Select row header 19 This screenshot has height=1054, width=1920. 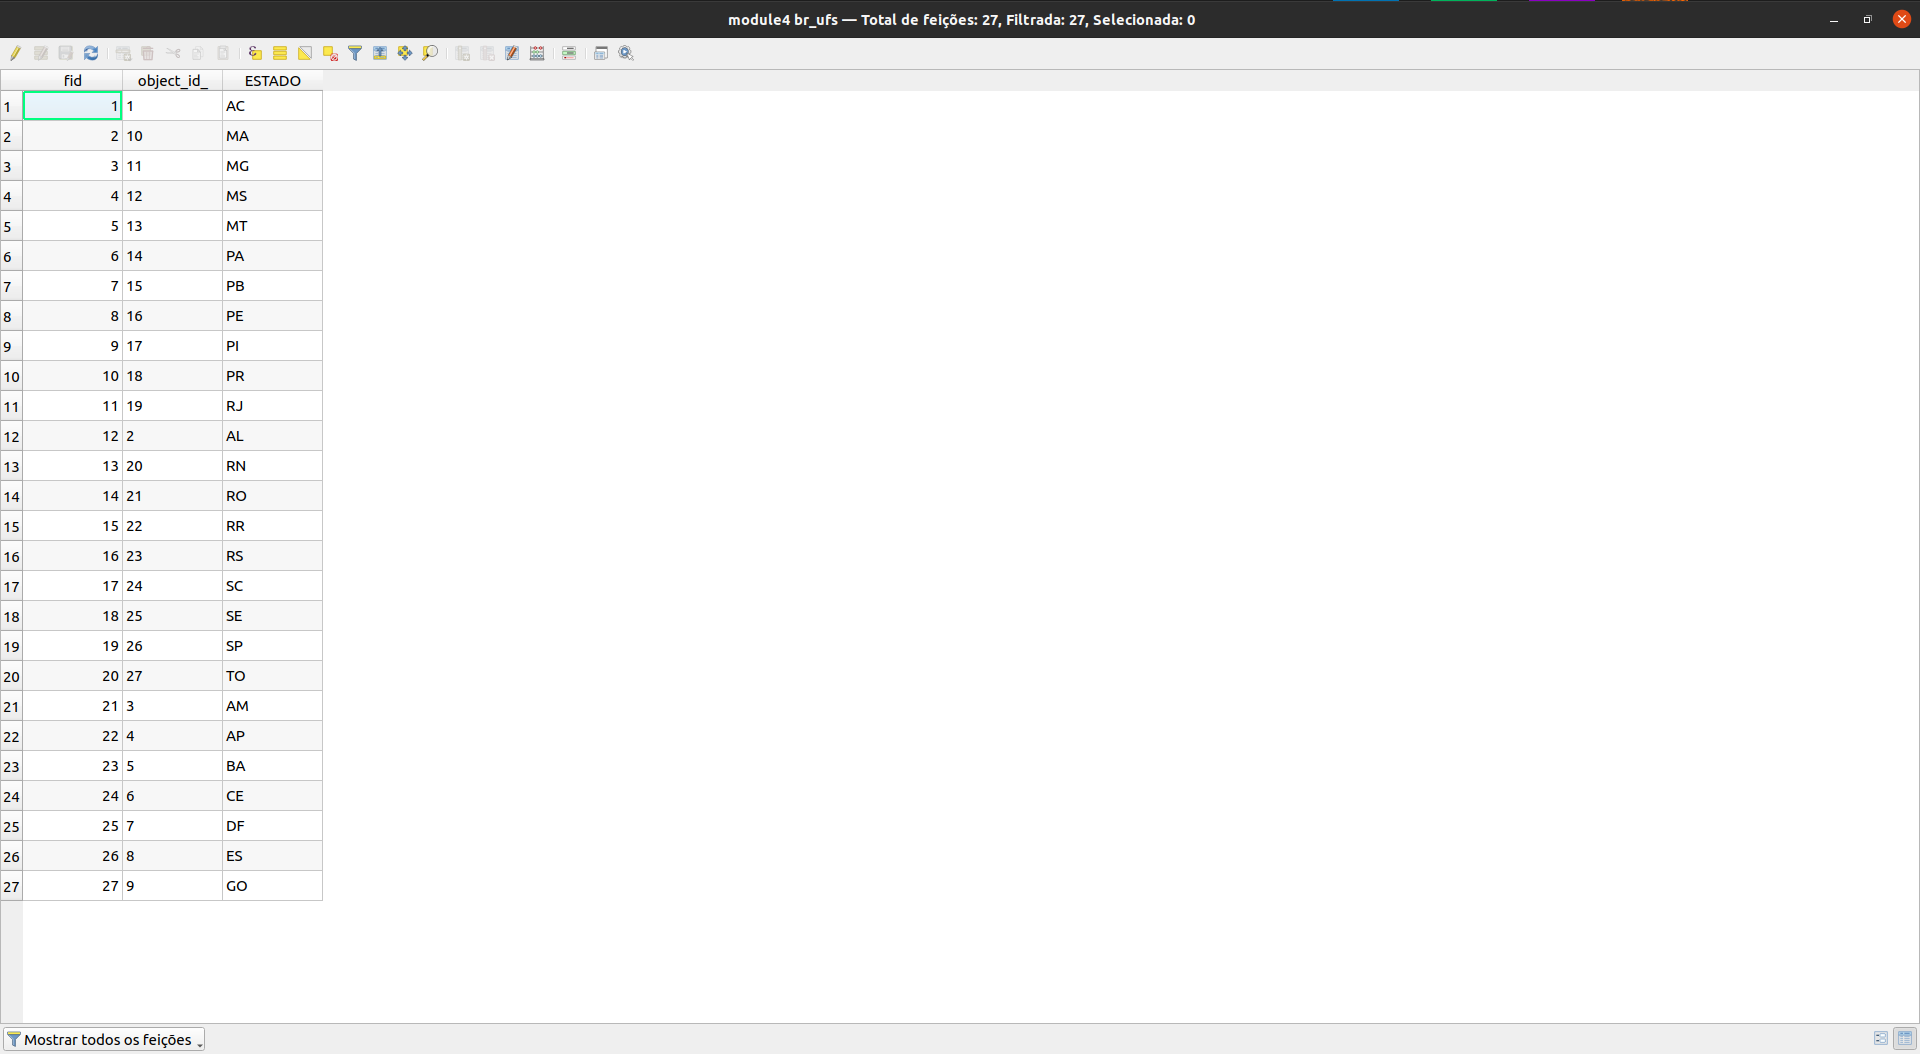[x=11, y=646]
